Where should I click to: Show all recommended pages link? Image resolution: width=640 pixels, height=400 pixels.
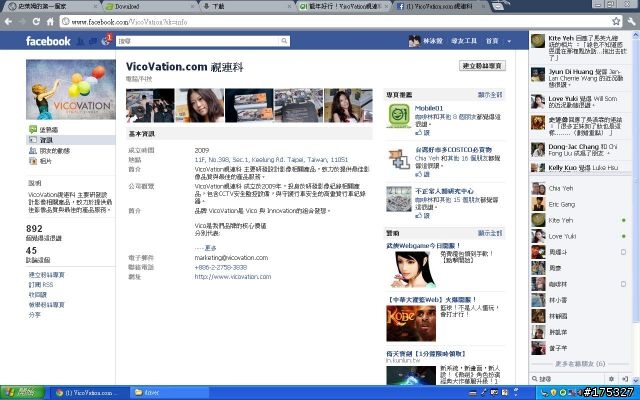coord(490,95)
